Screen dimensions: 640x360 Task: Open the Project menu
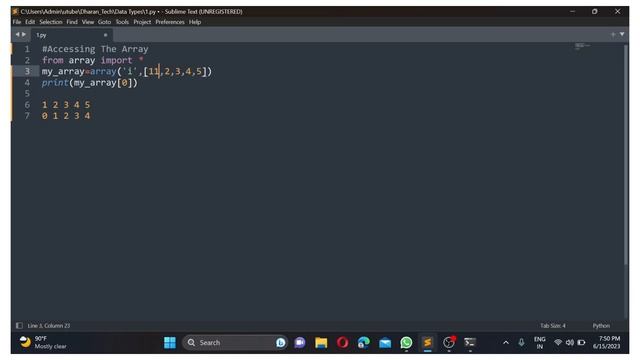[142, 22]
